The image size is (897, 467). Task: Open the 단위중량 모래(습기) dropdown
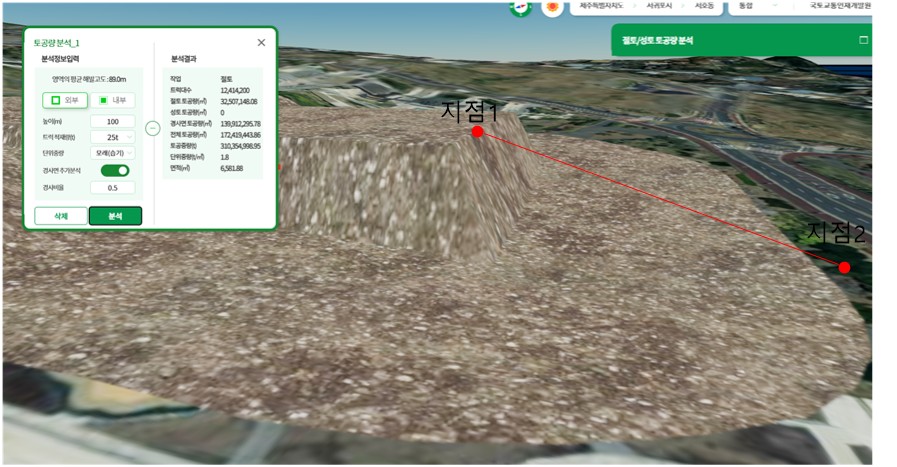point(113,153)
